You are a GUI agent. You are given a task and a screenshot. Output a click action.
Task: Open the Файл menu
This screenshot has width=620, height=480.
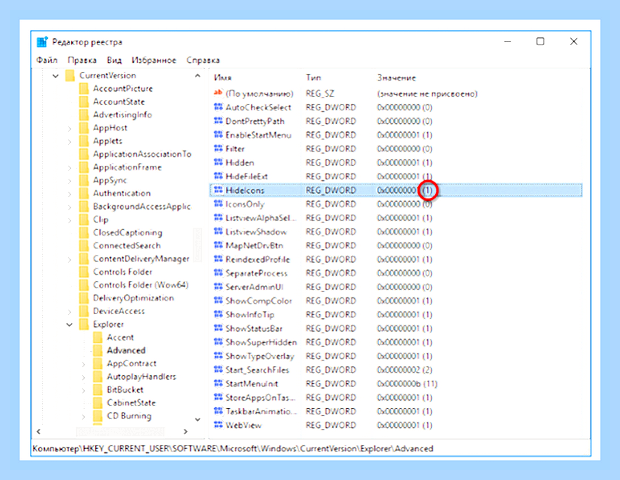[47, 60]
